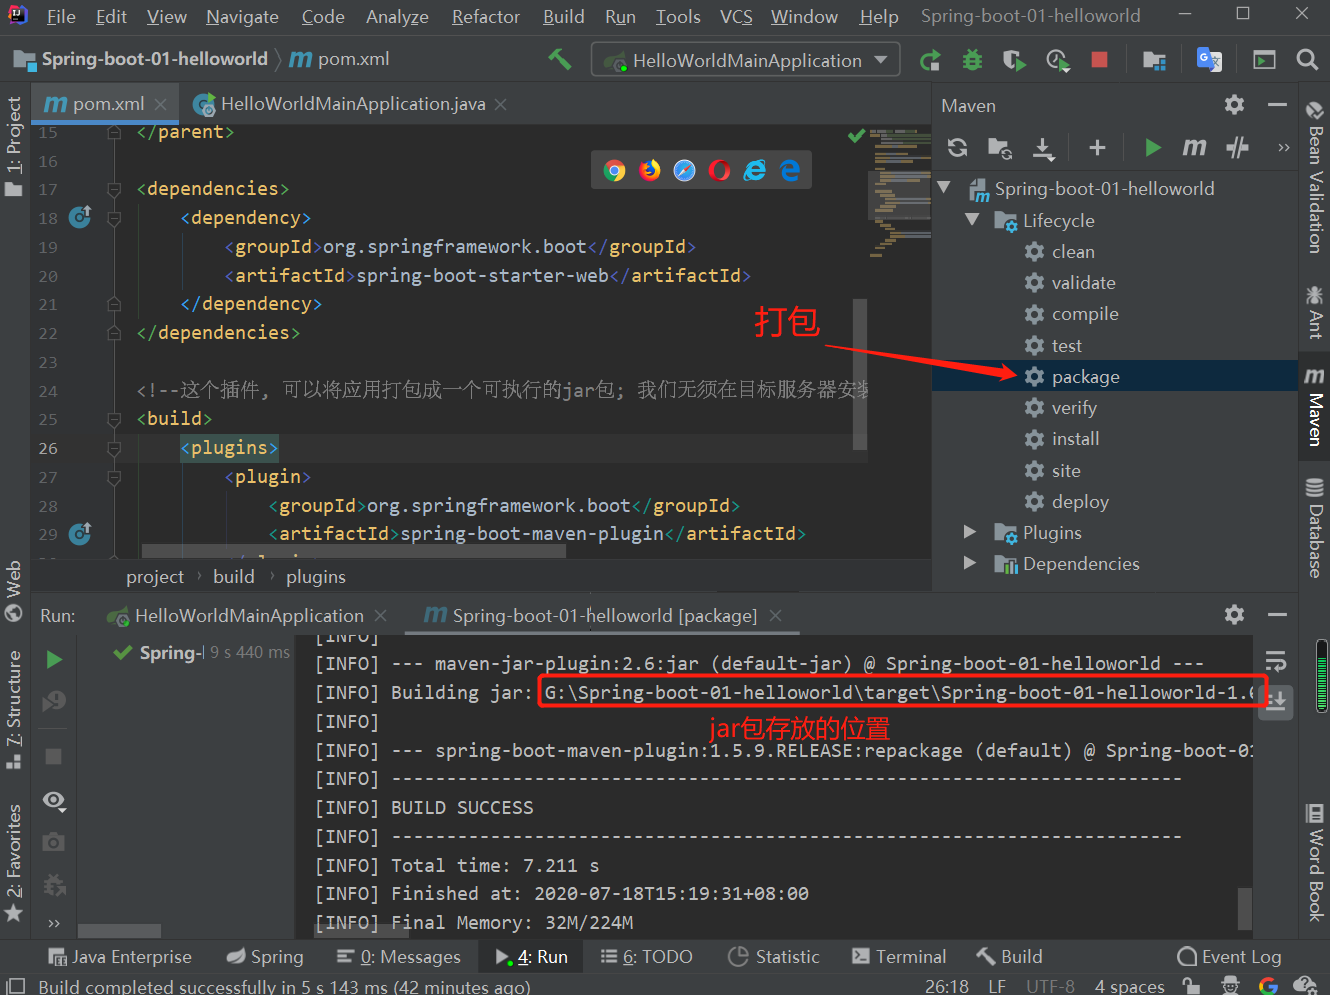The width and height of the screenshot is (1330, 995).
Task: Expand the Dependencies node in Maven
Action: coord(969,563)
